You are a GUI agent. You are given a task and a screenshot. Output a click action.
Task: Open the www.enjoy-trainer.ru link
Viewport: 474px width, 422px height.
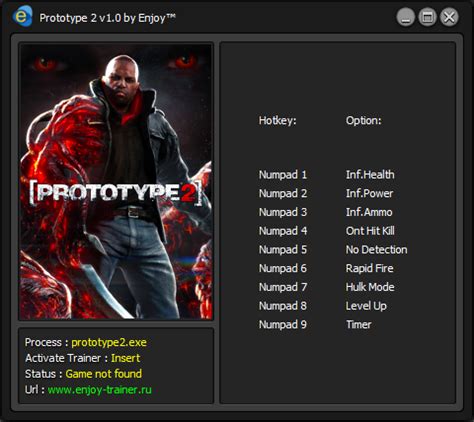click(x=100, y=390)
